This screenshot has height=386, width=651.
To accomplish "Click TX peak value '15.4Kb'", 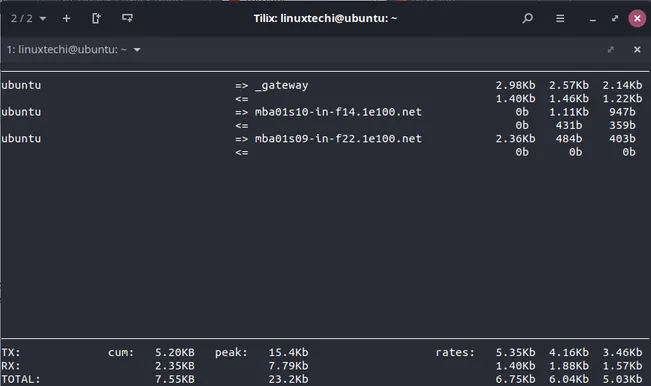I will click(x=288, y=352).
